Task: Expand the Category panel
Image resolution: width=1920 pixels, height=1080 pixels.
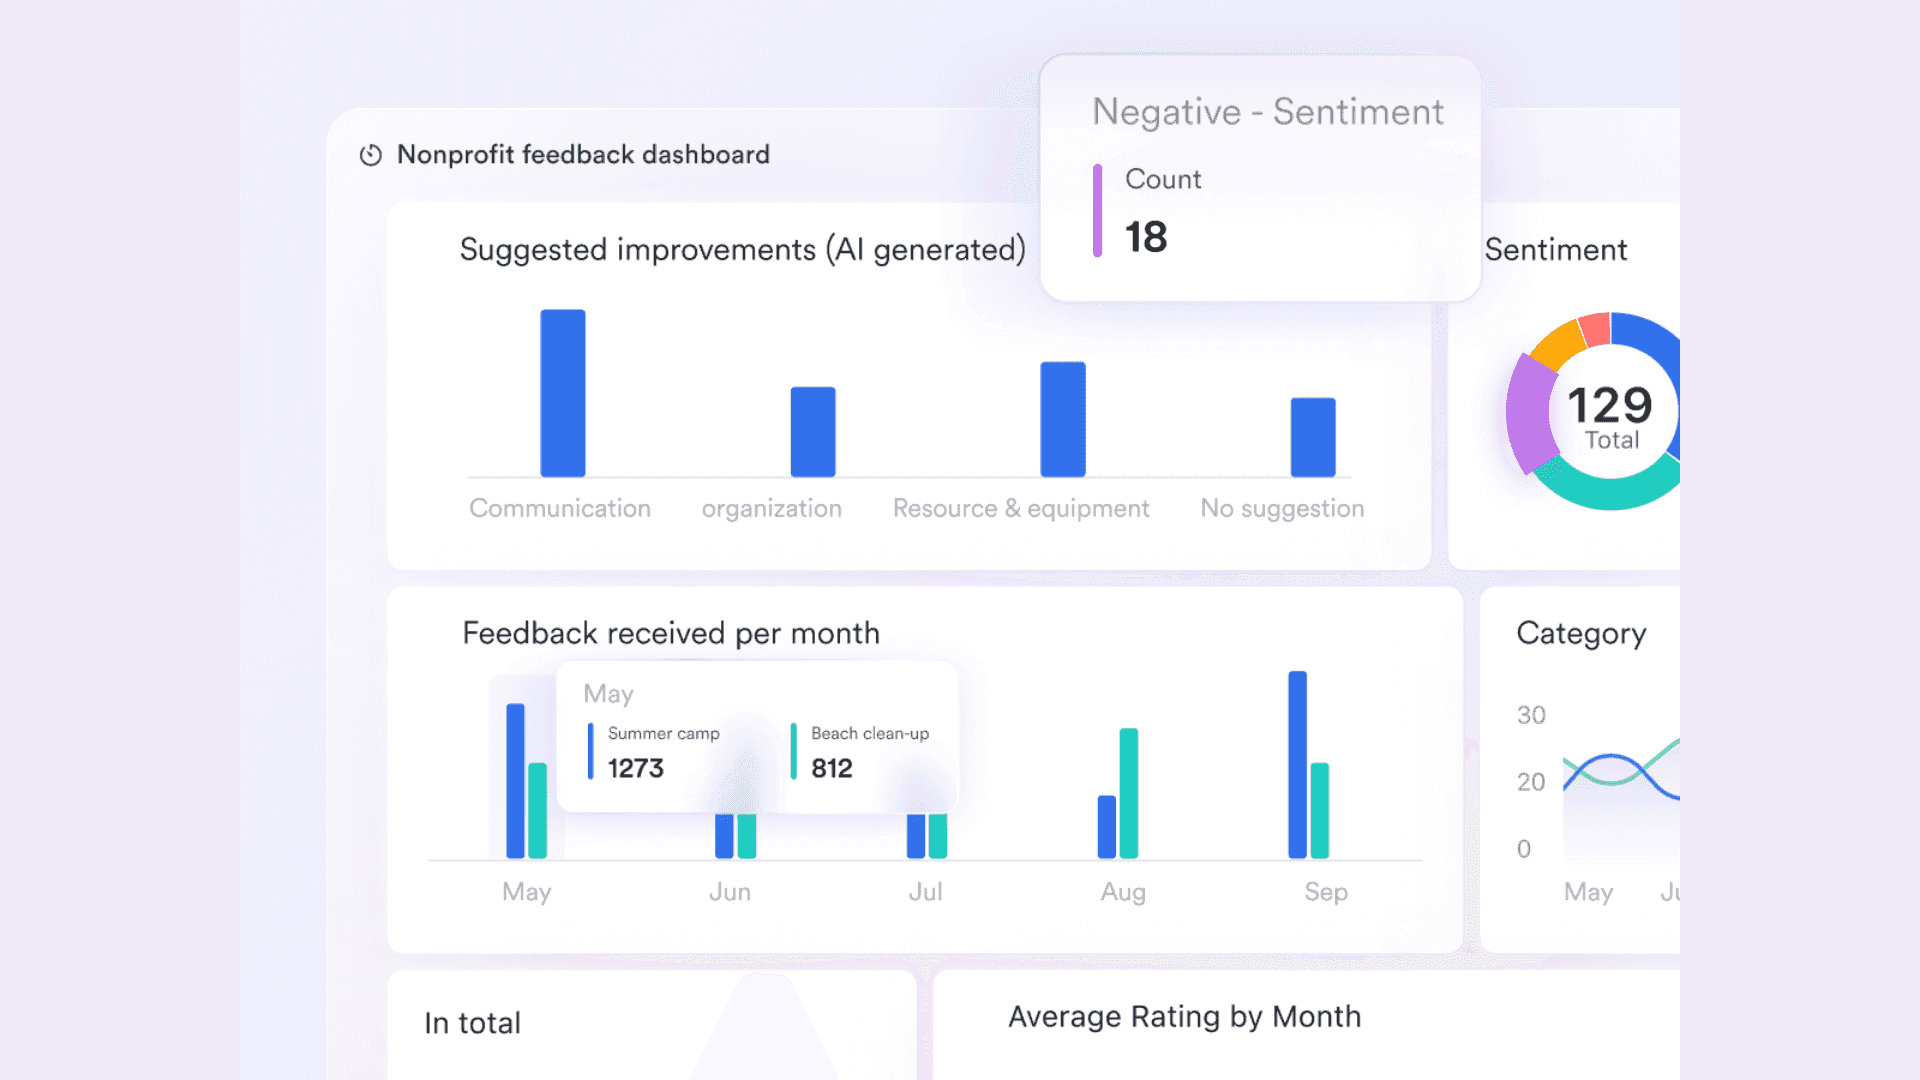Action: [1581, 633]
